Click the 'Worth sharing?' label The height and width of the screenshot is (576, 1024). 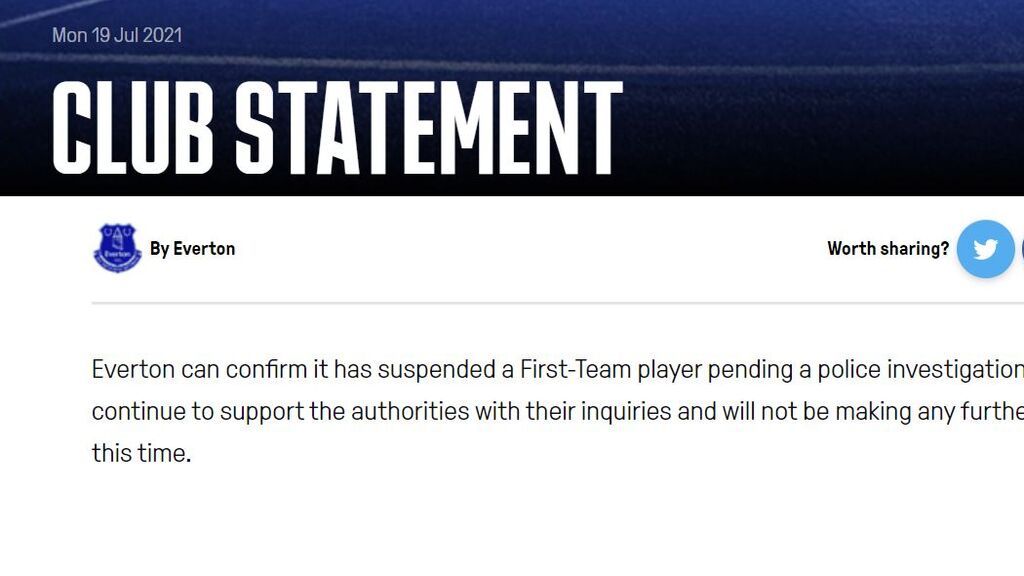pos(888,249)
